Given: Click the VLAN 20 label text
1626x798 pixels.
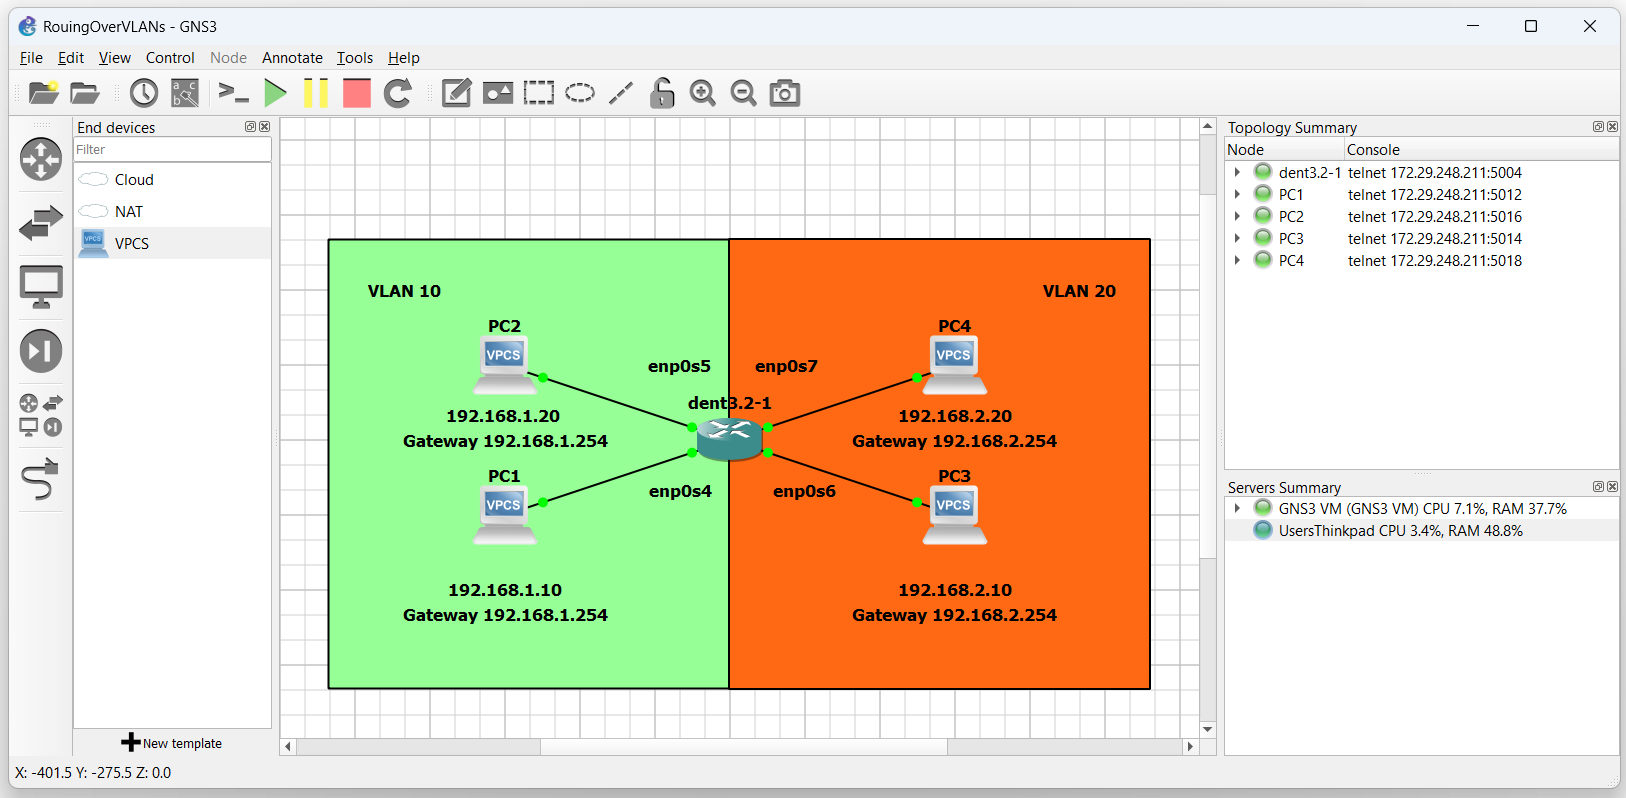Looking at the screenshot, I should (x=1079, y=291).
